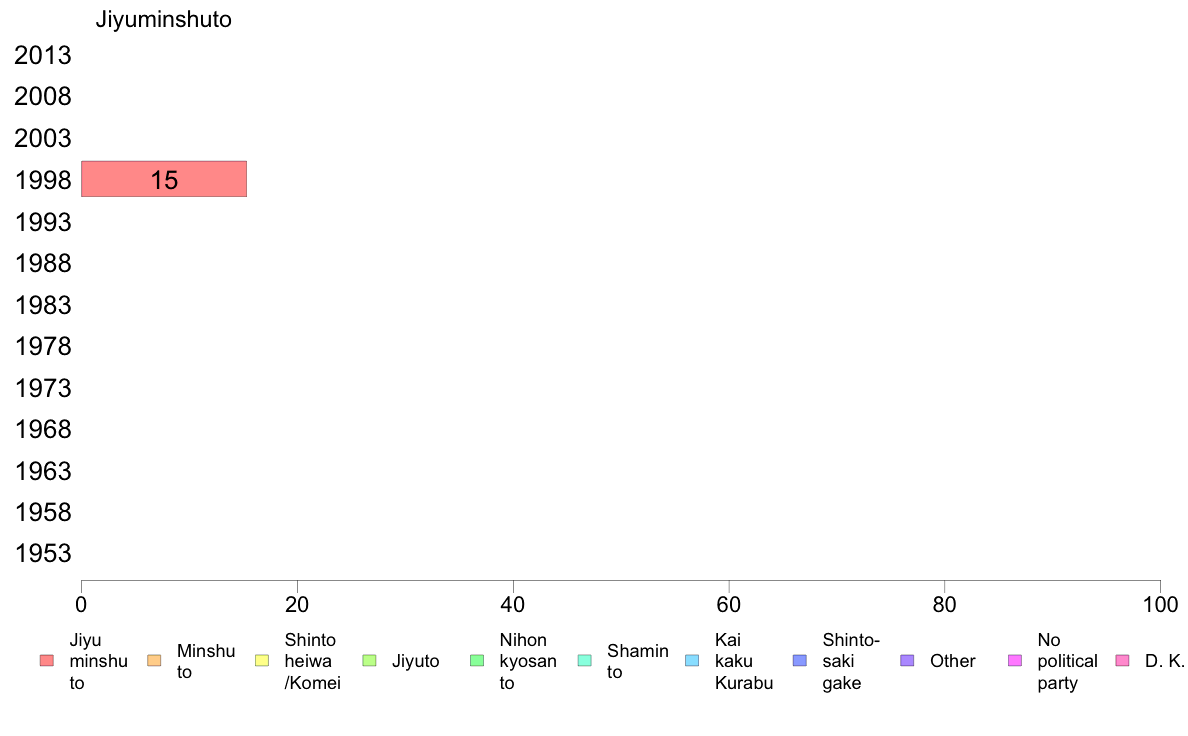
Task: Click the Other legend text label
Action: point(952,661)
